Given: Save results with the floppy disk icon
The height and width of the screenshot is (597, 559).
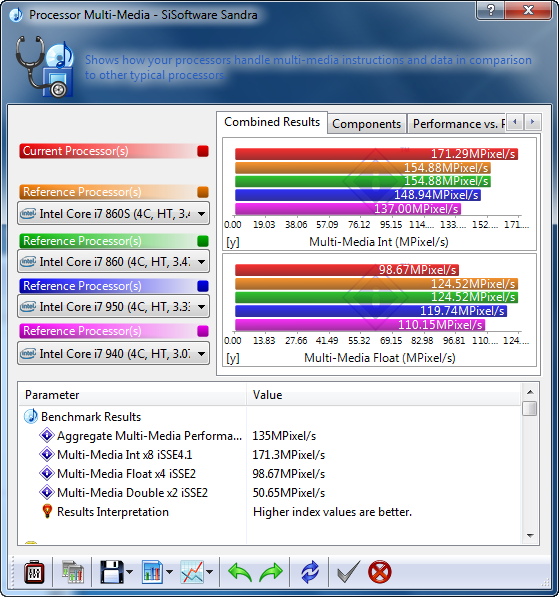Looking at the screenshot, I should (112, 572).
